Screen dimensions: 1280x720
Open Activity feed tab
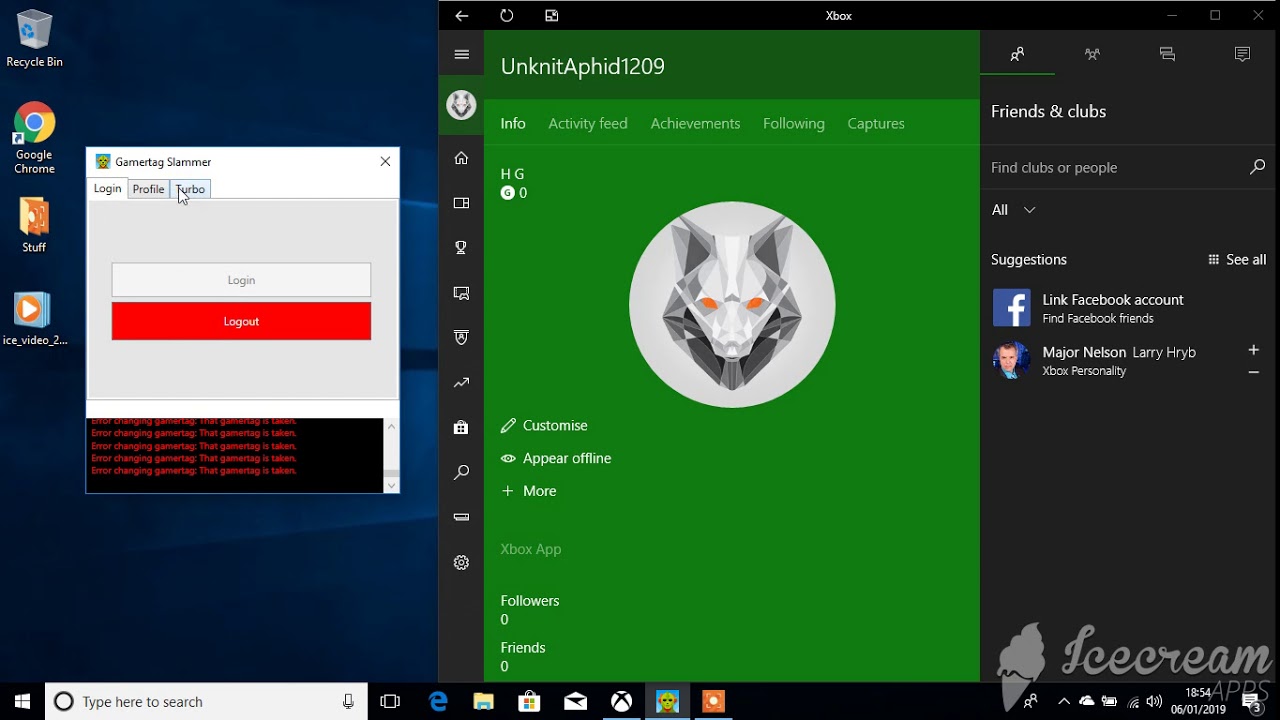[x=588, y=124]
